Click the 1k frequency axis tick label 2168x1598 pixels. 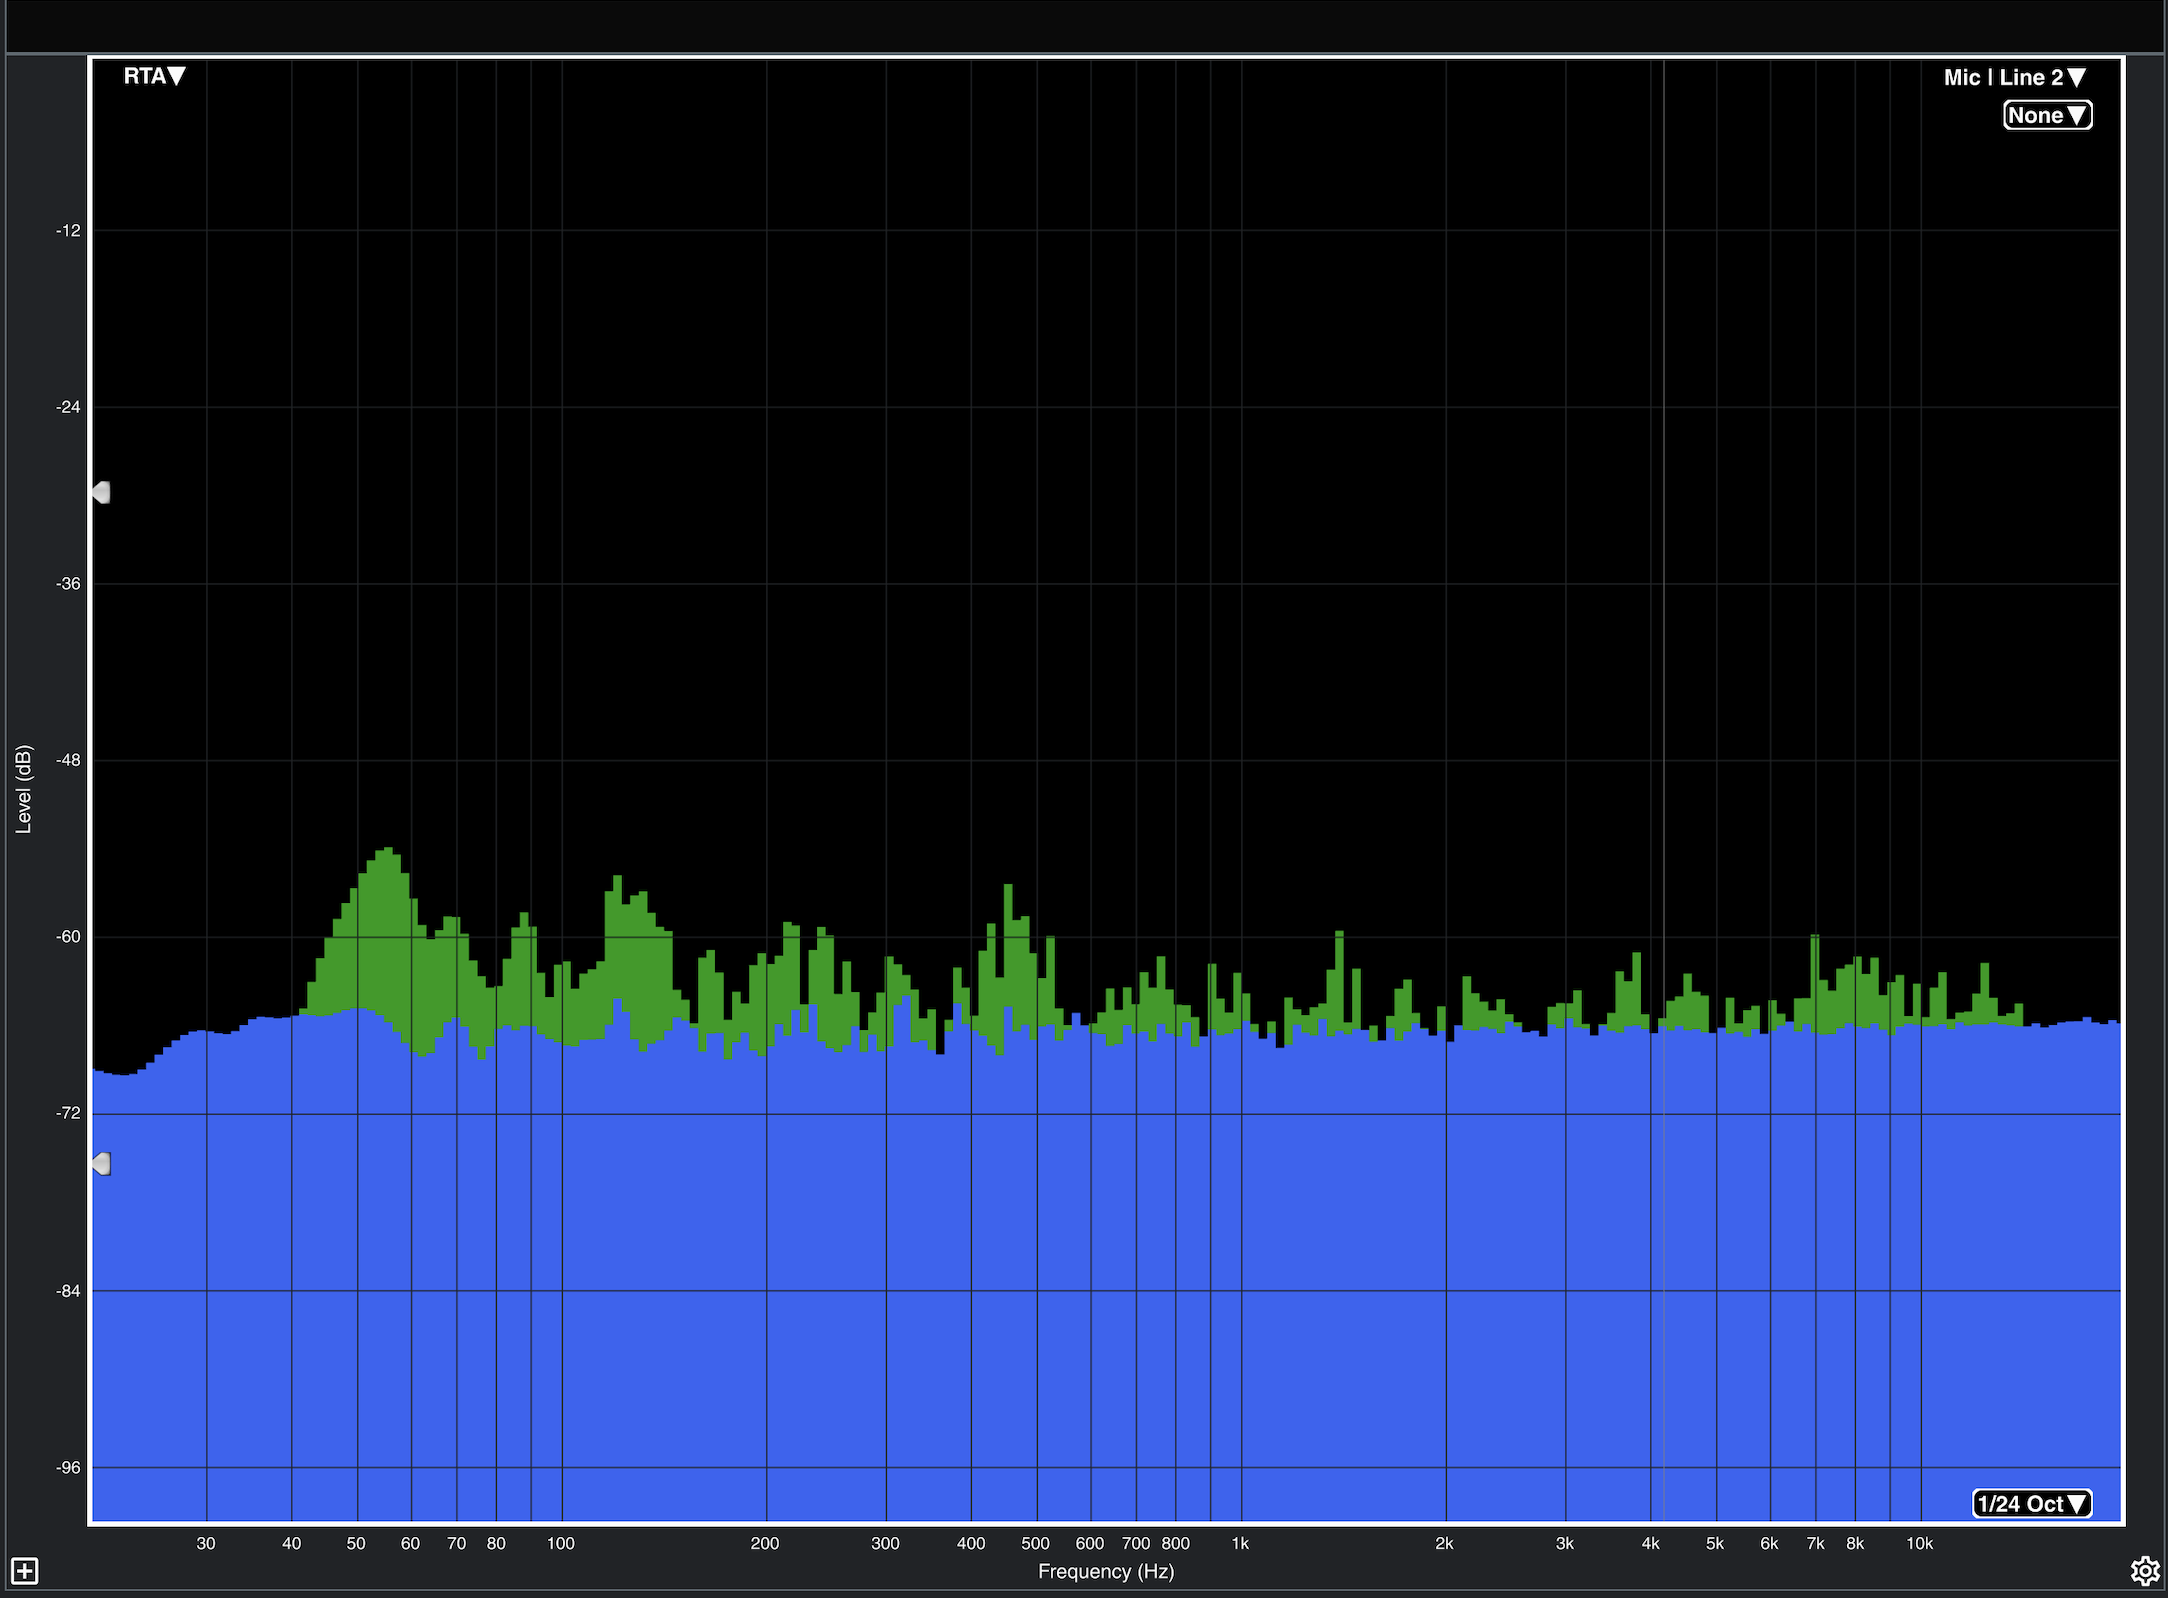[x=1240, y=1543]
